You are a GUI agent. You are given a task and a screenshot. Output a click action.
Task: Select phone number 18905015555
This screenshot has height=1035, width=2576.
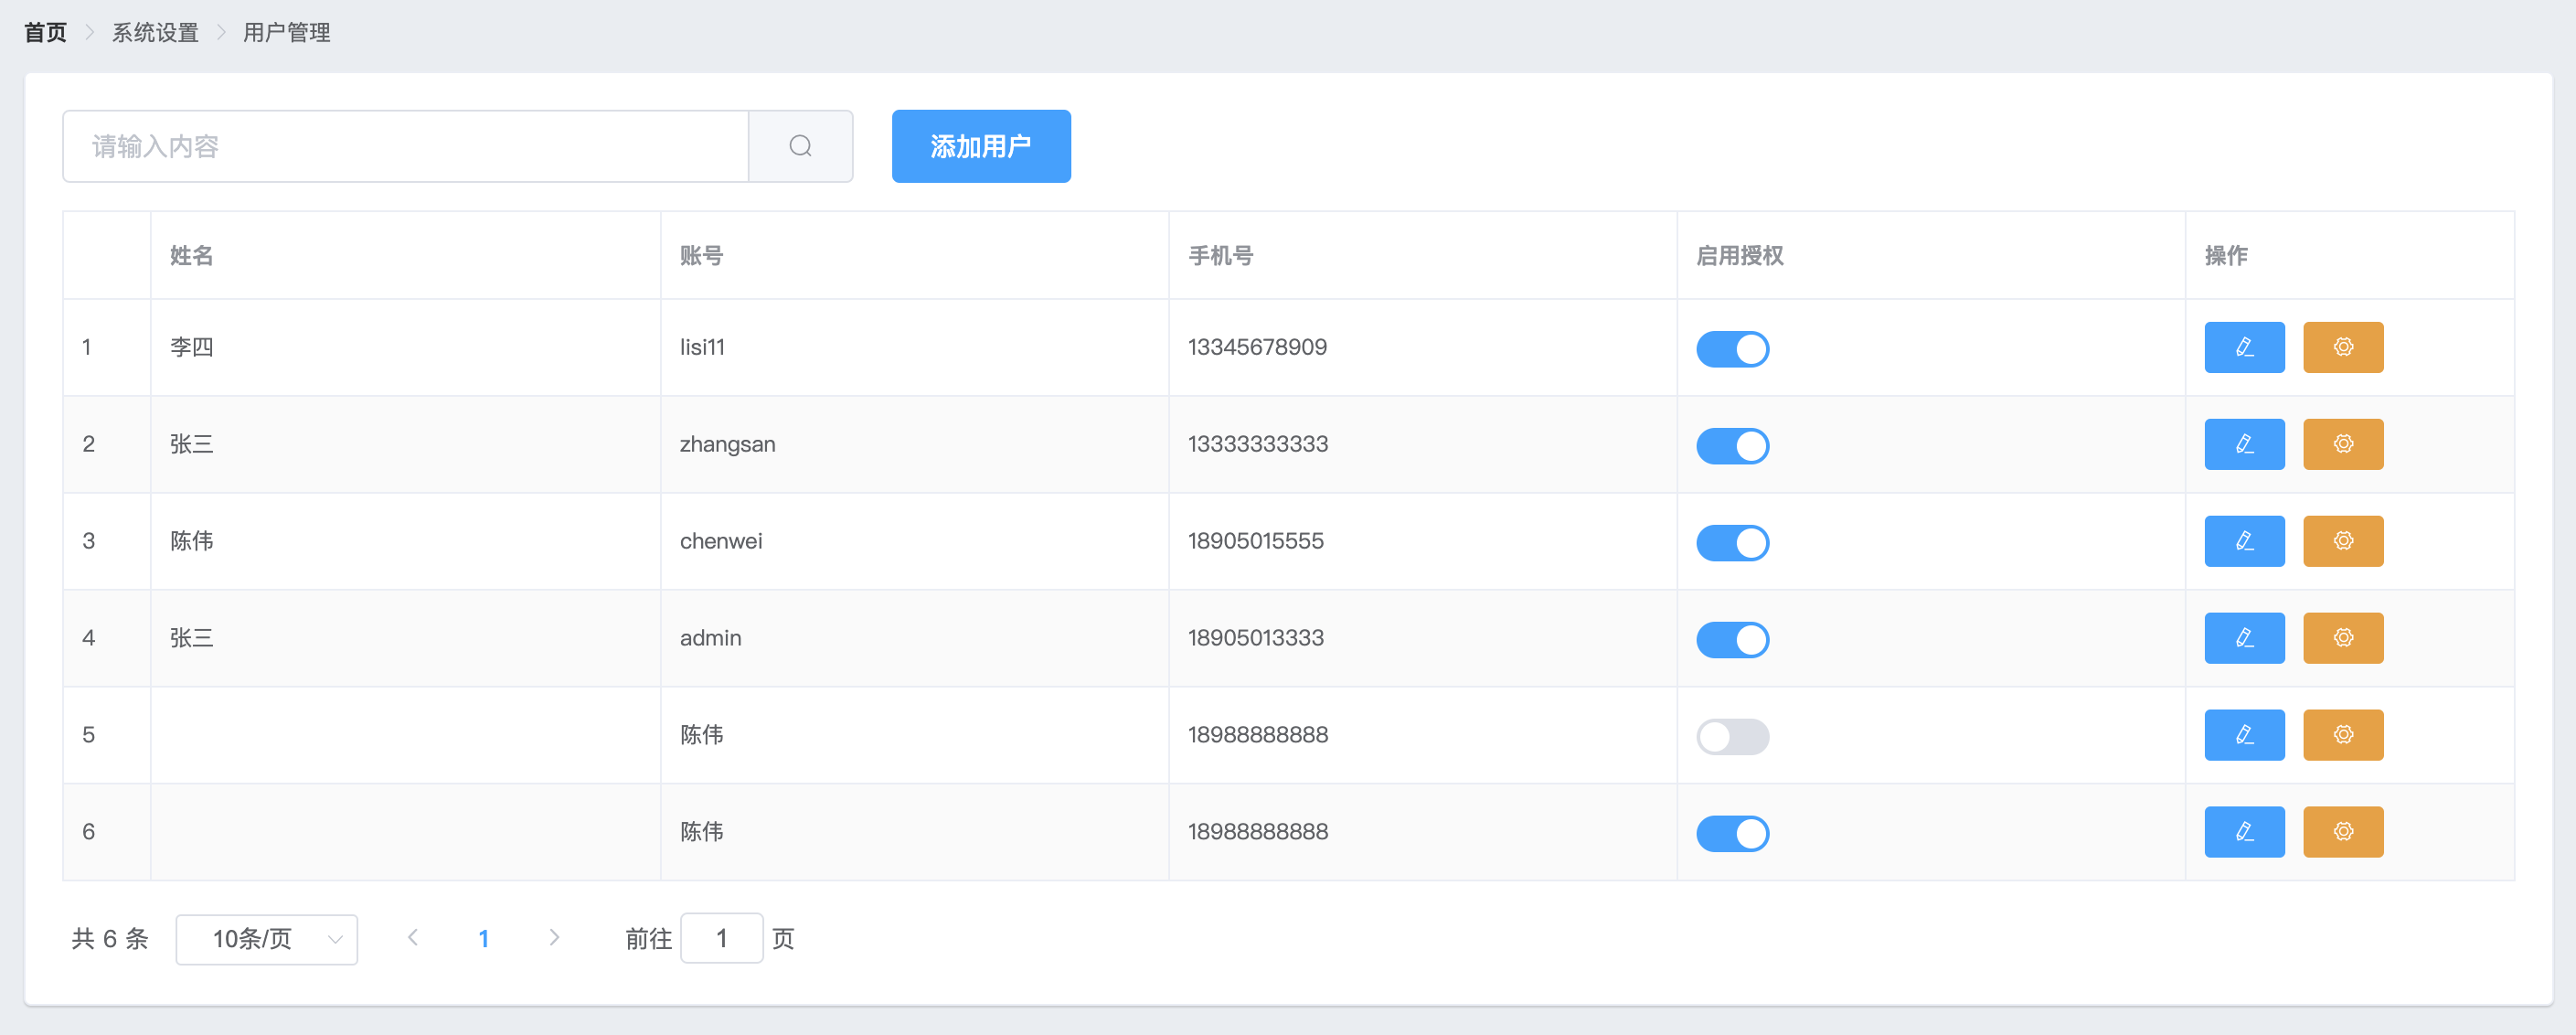click(x=1256, y=541)
